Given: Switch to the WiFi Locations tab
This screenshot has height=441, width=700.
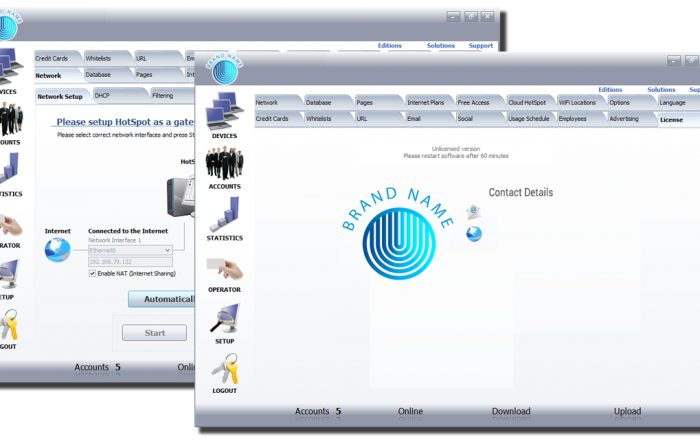Looking at the screenshot, I should coord(578,102).
